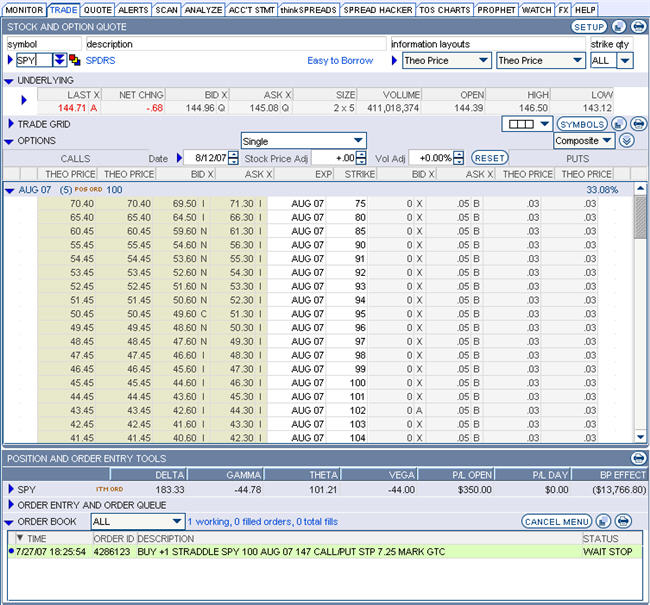The image size is (650, 605).
Task: Click the print icon next to SYMBOLS button
Action: tap(638, 124)
